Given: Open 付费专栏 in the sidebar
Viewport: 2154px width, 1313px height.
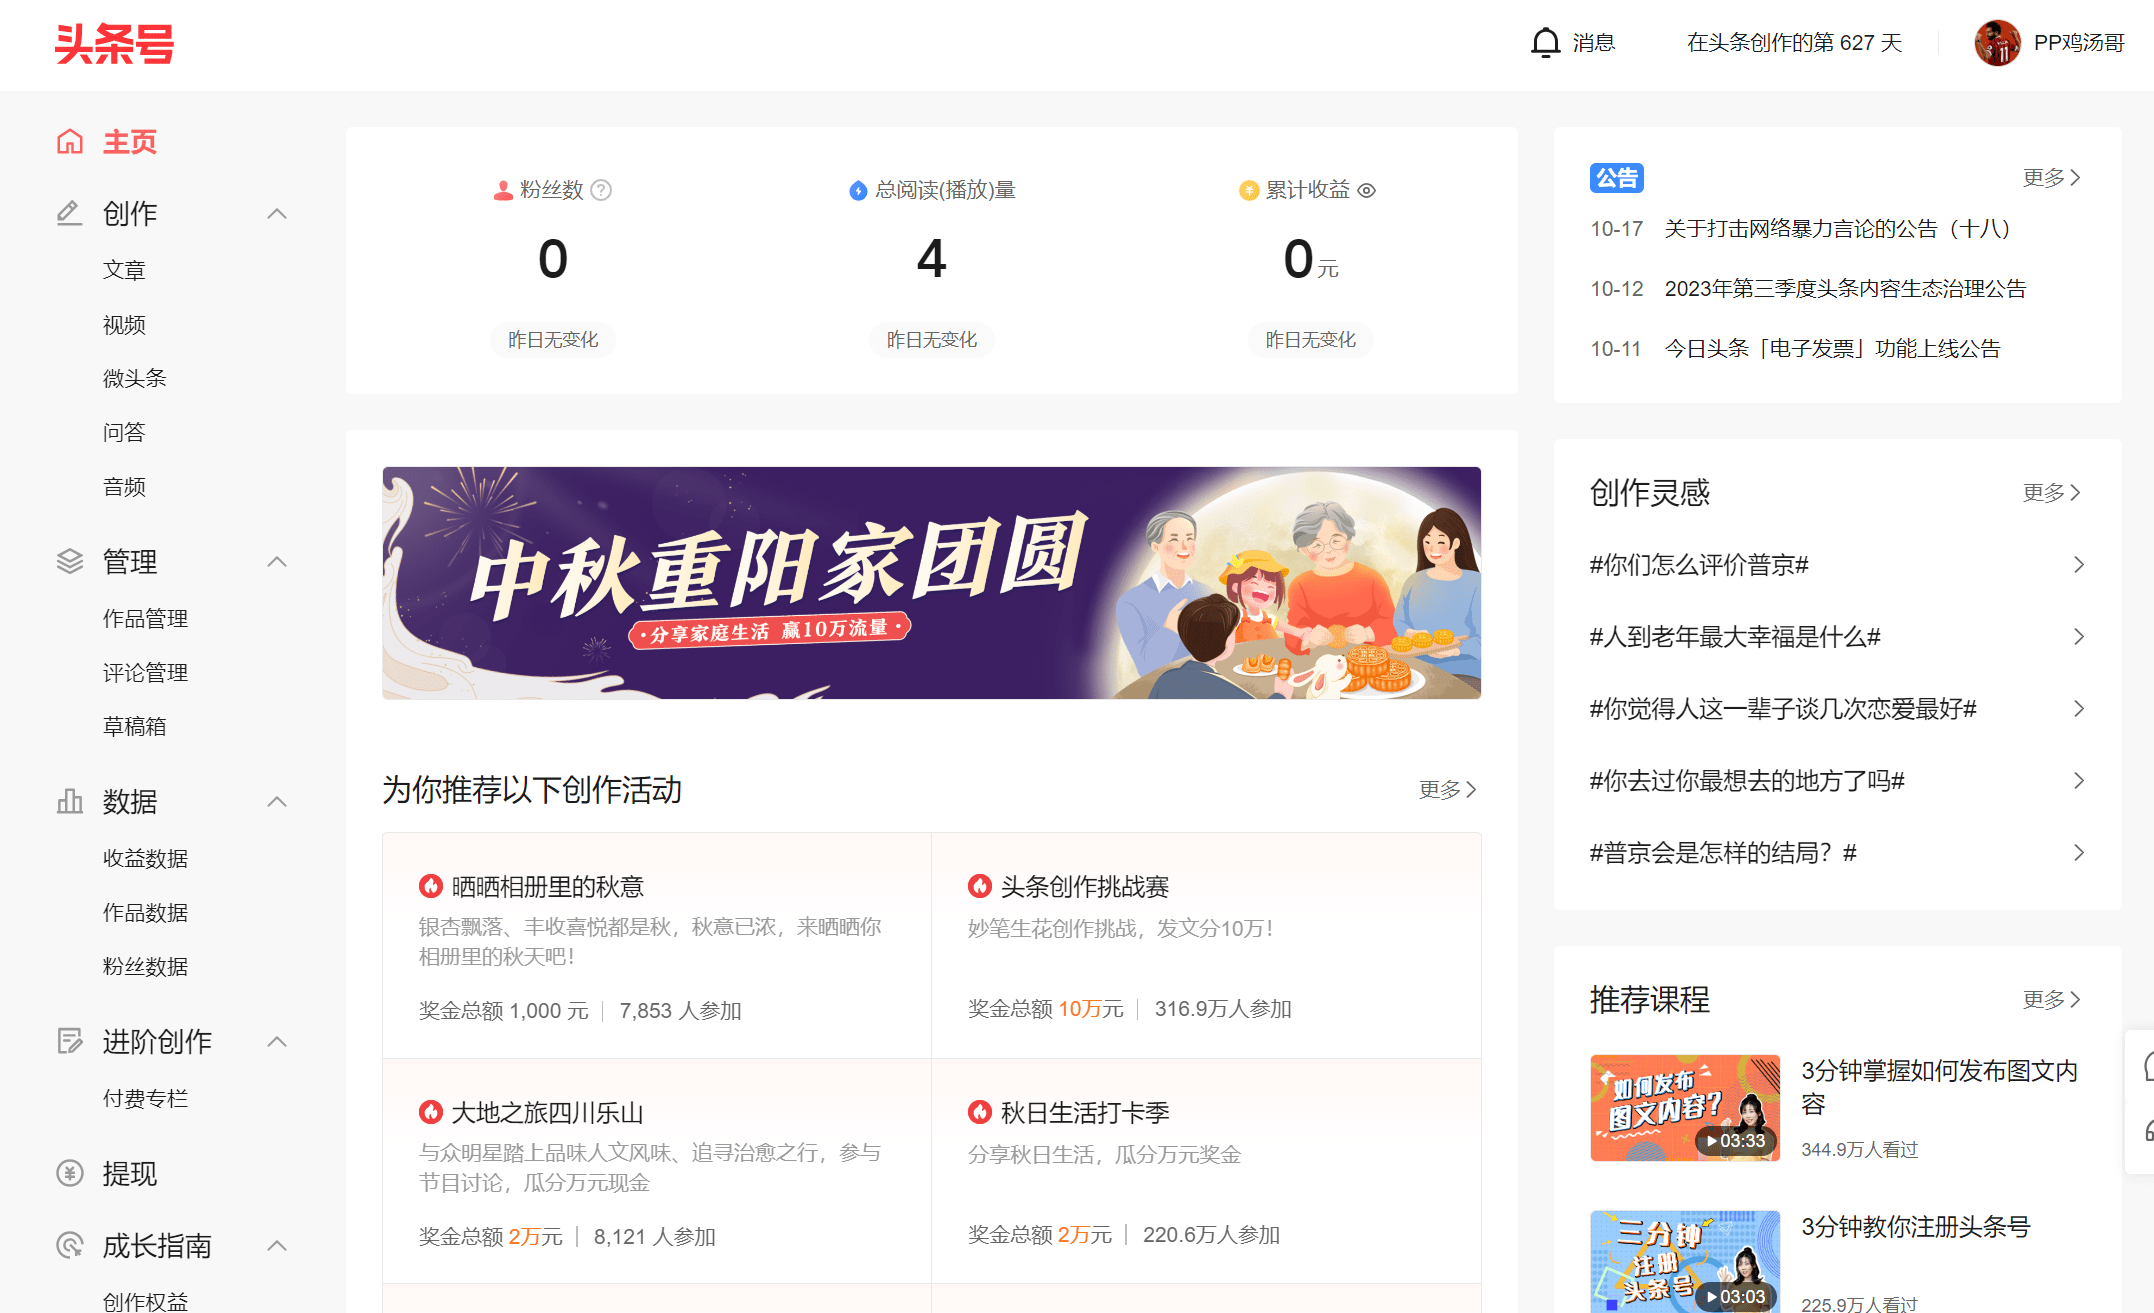Looking at the screenshot, I should pyautogui.click(x=145, y=1099).
